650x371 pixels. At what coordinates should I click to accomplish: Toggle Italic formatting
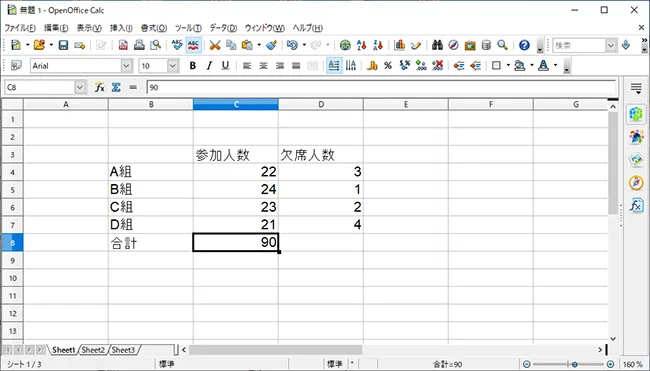click(x=209, y=65)
